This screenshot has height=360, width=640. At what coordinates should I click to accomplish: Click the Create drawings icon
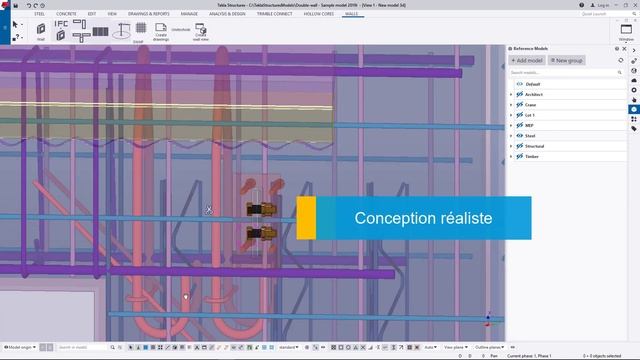coord(161,27)
